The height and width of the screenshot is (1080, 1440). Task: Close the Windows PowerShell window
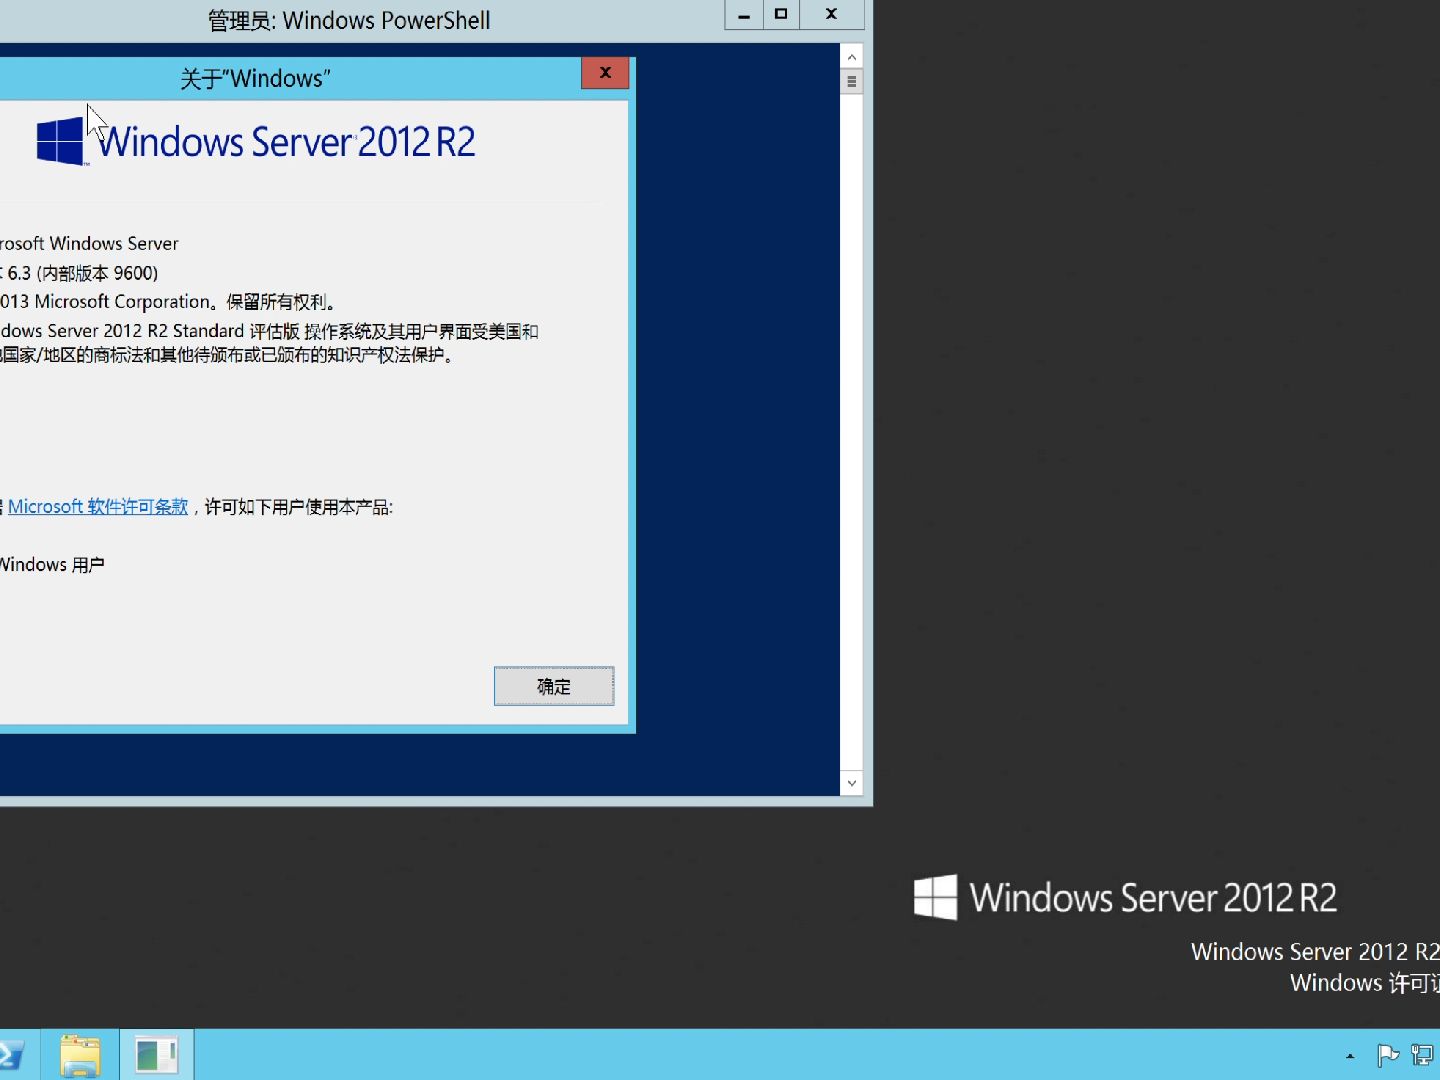point(831,15)
